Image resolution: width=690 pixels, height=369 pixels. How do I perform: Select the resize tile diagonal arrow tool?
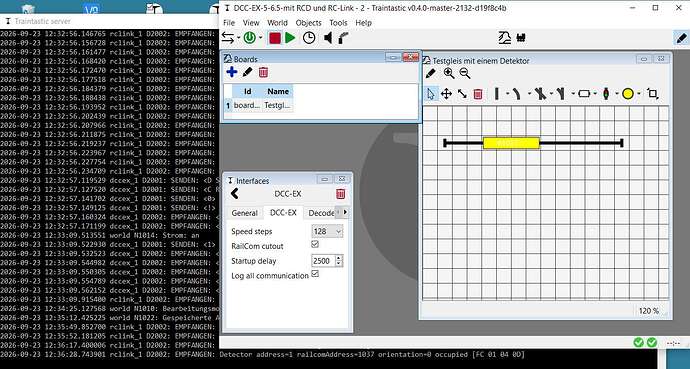462,94
